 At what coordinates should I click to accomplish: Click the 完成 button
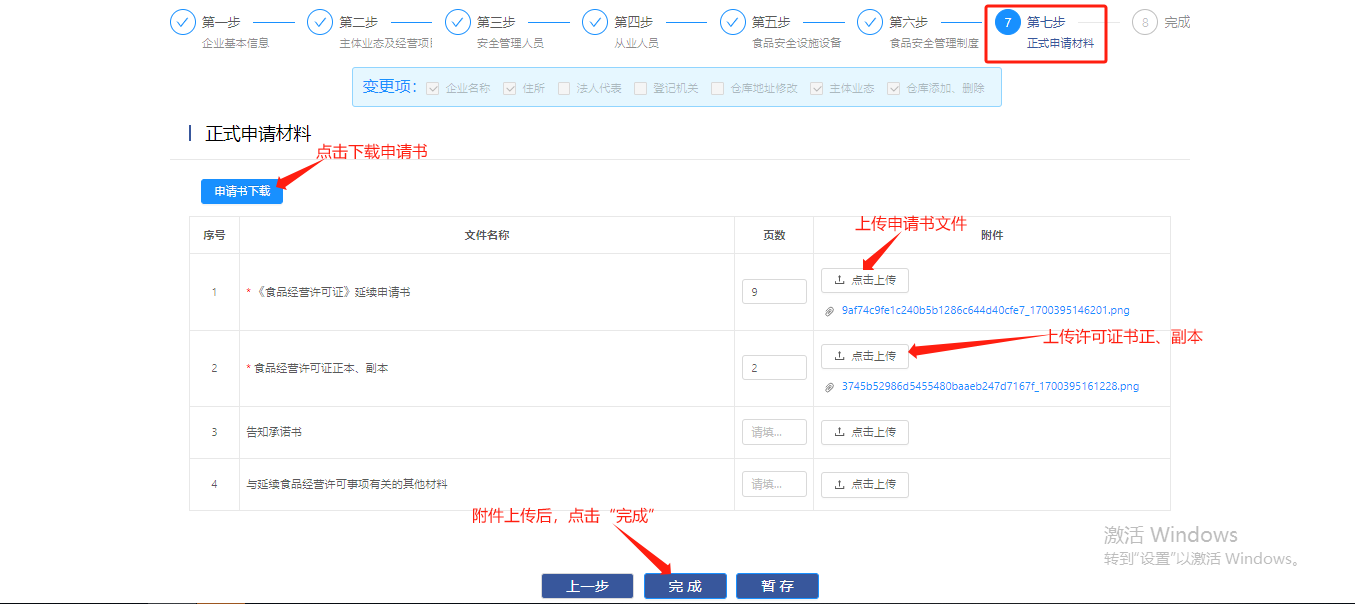click(685, 586)
